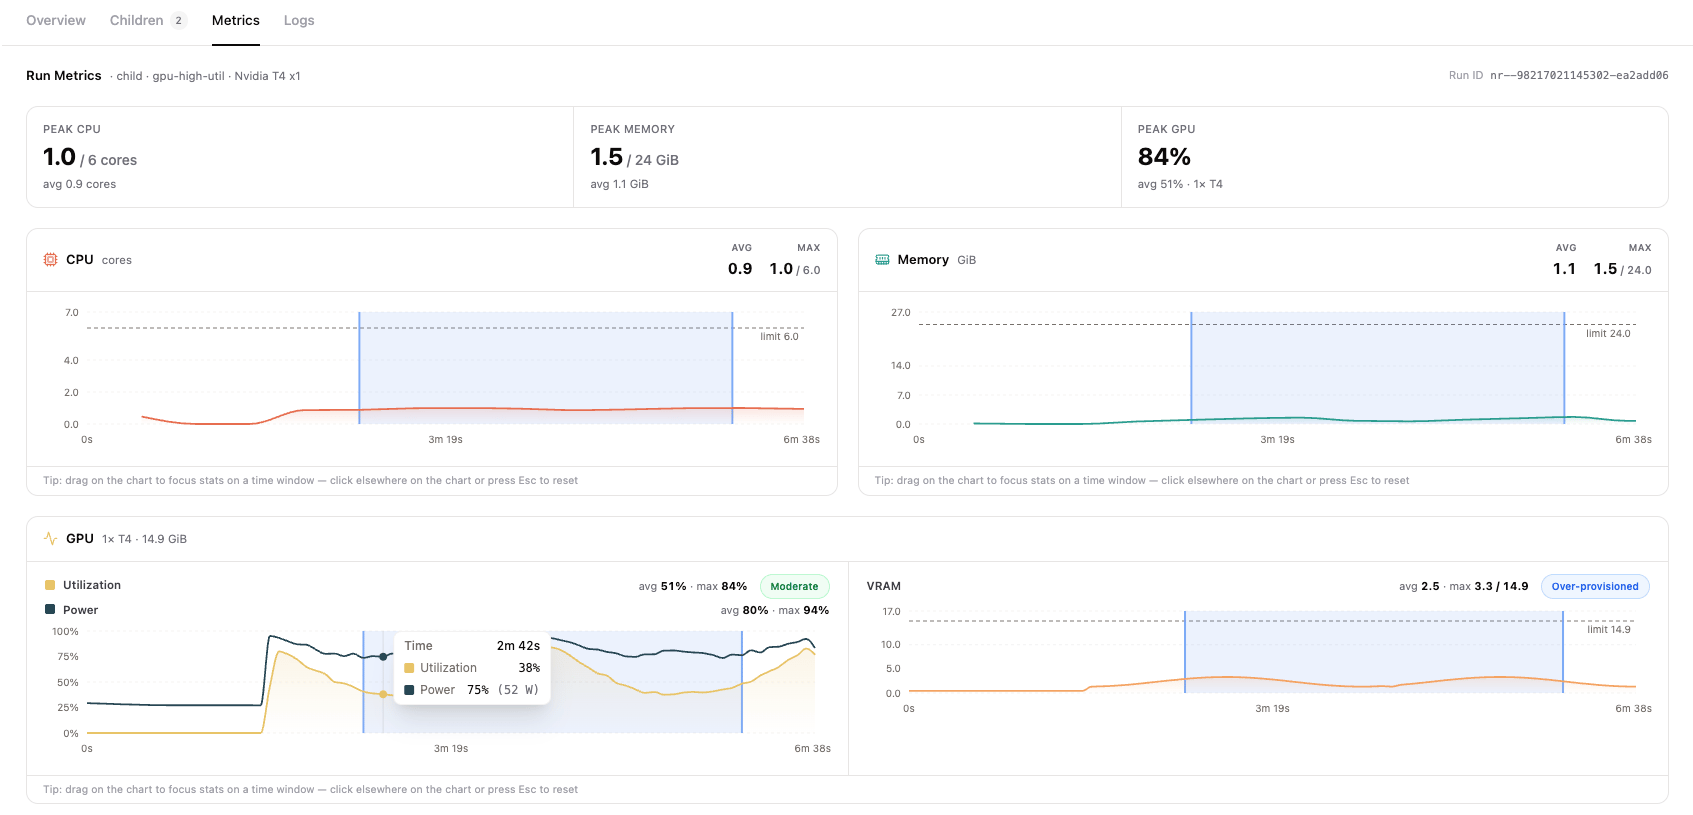The image size is (1693, 815).
Task: Click the PEAK MEMORY card
Action: coord(847,157)
